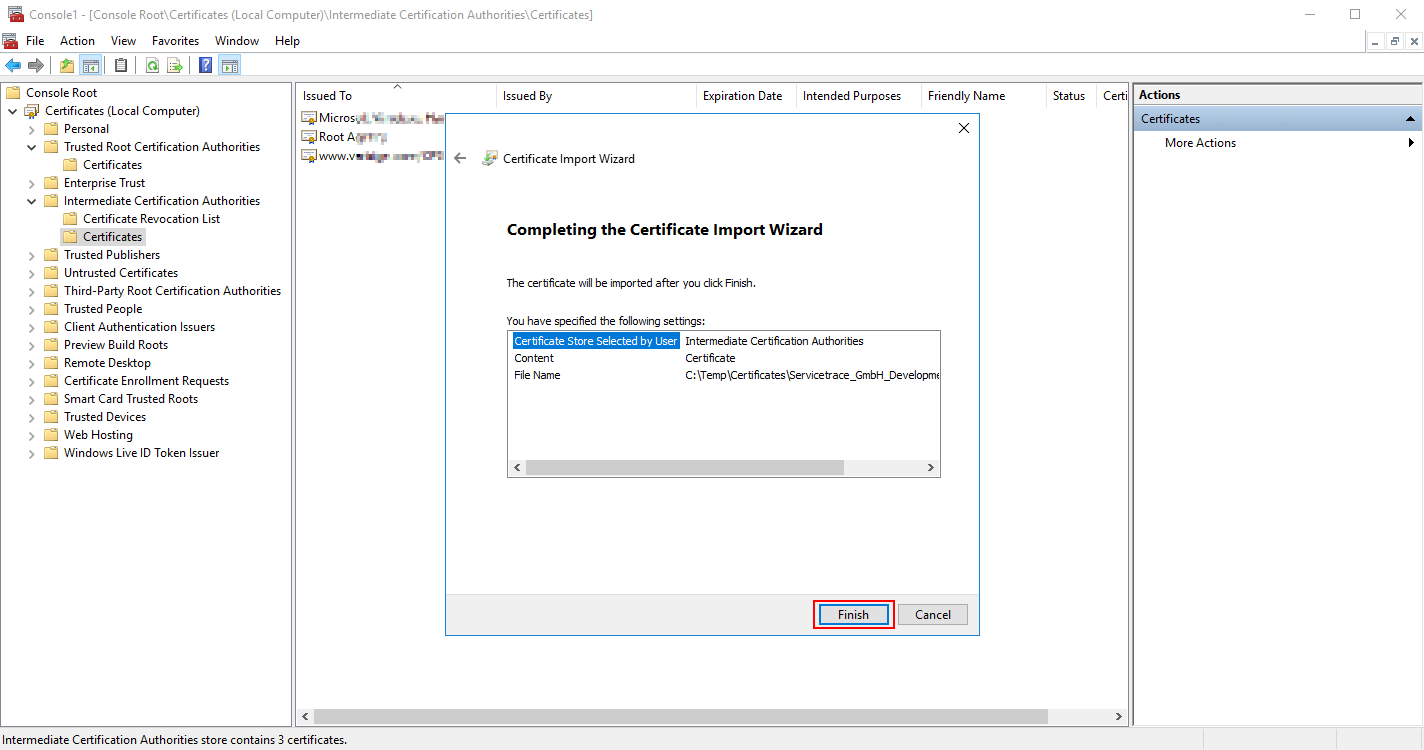Click the Certificate Import Wizard shield icon

coord(488,158)
